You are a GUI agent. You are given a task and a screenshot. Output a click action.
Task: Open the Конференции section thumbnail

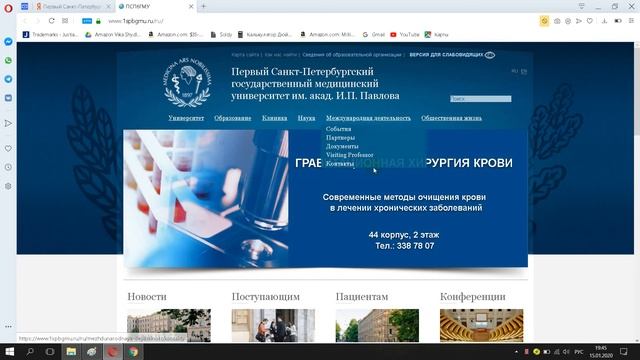point(482,325)
